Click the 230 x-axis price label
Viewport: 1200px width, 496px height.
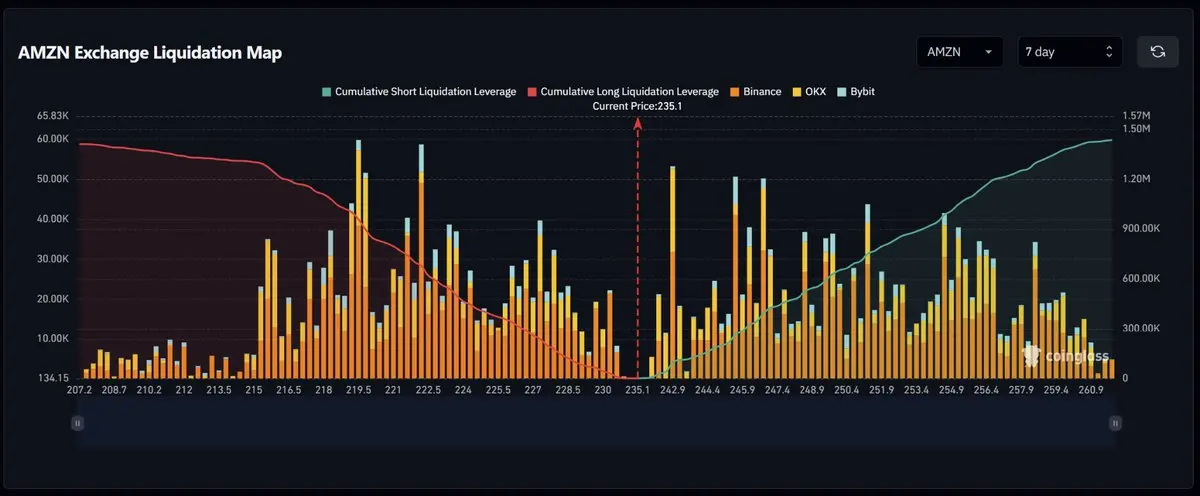pyautogui.click(x=602, y=391)
